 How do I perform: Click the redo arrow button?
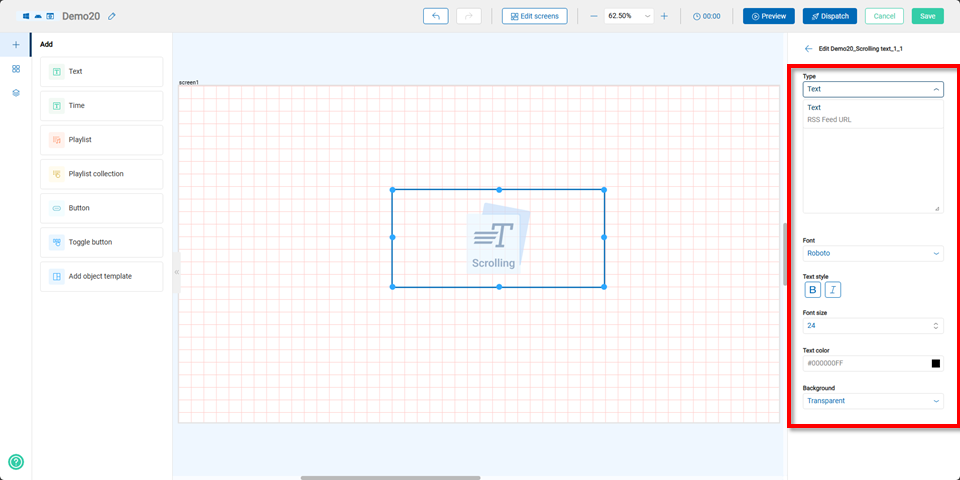[468, 16]
